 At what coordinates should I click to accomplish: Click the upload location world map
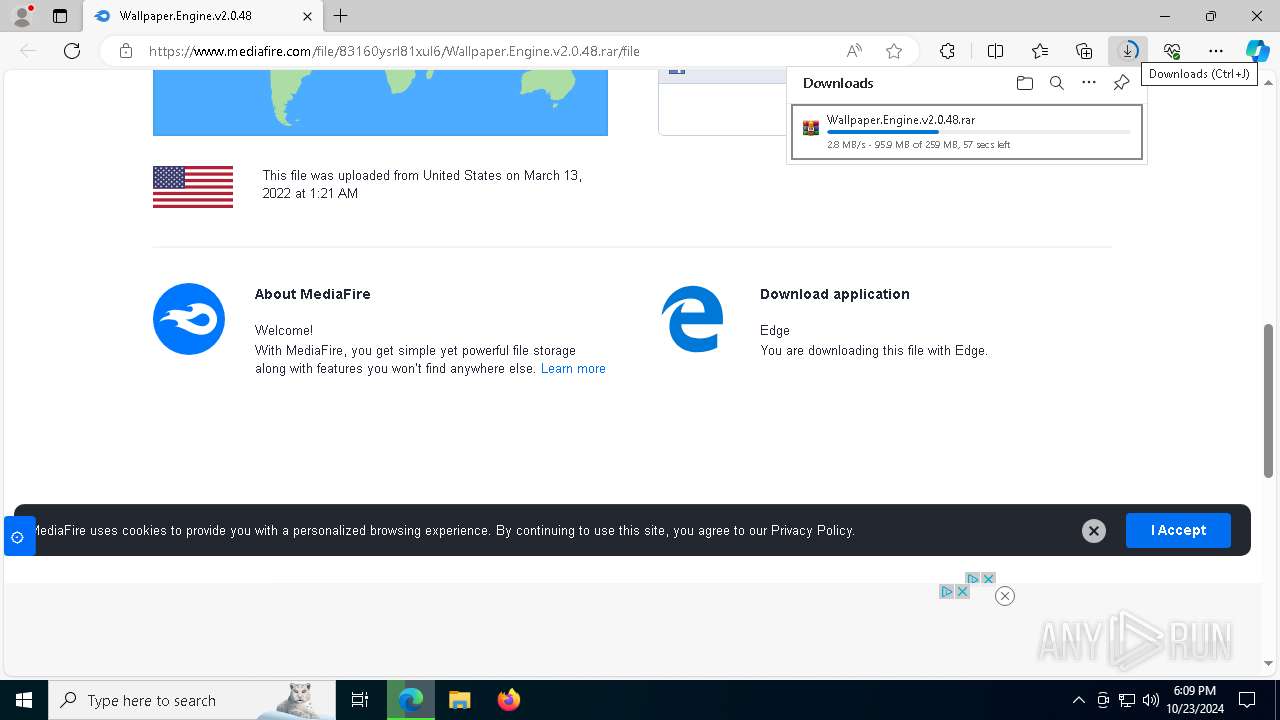click(x=380, y=103)
